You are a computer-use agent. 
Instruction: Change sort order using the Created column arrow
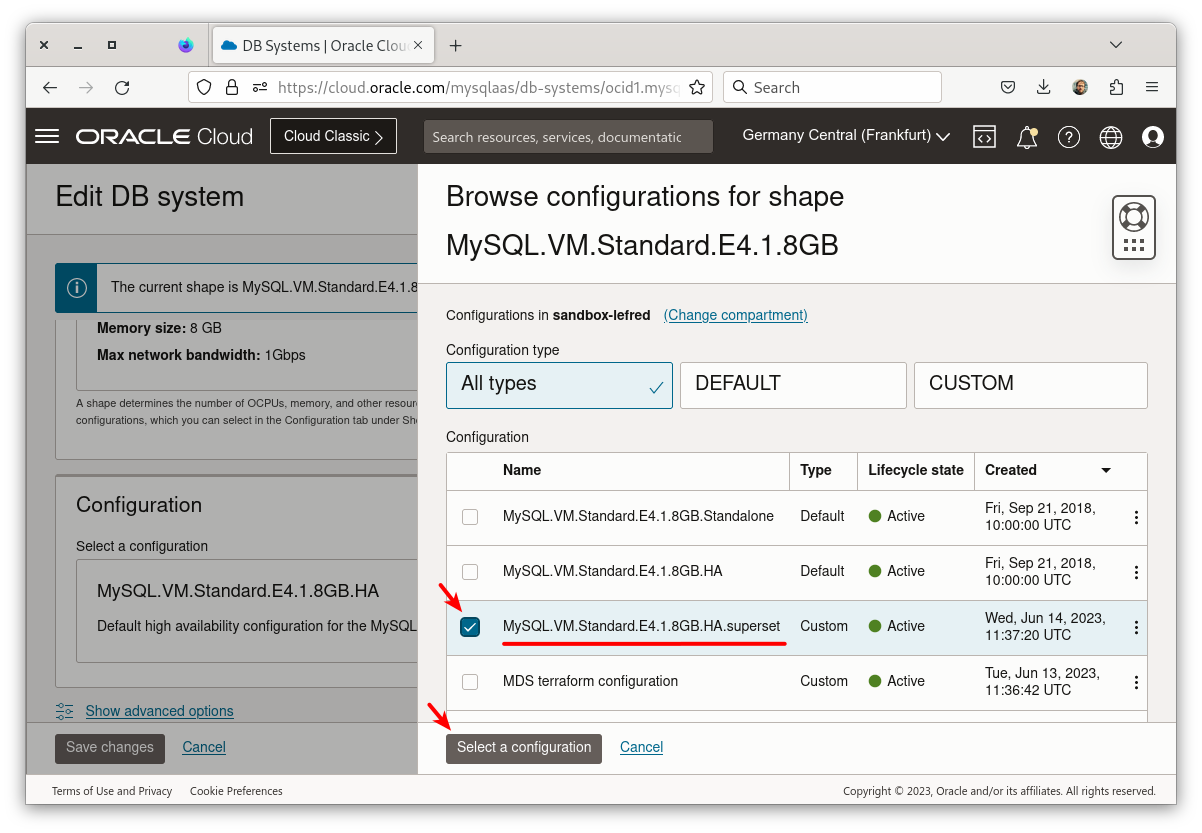point(1107,470)
